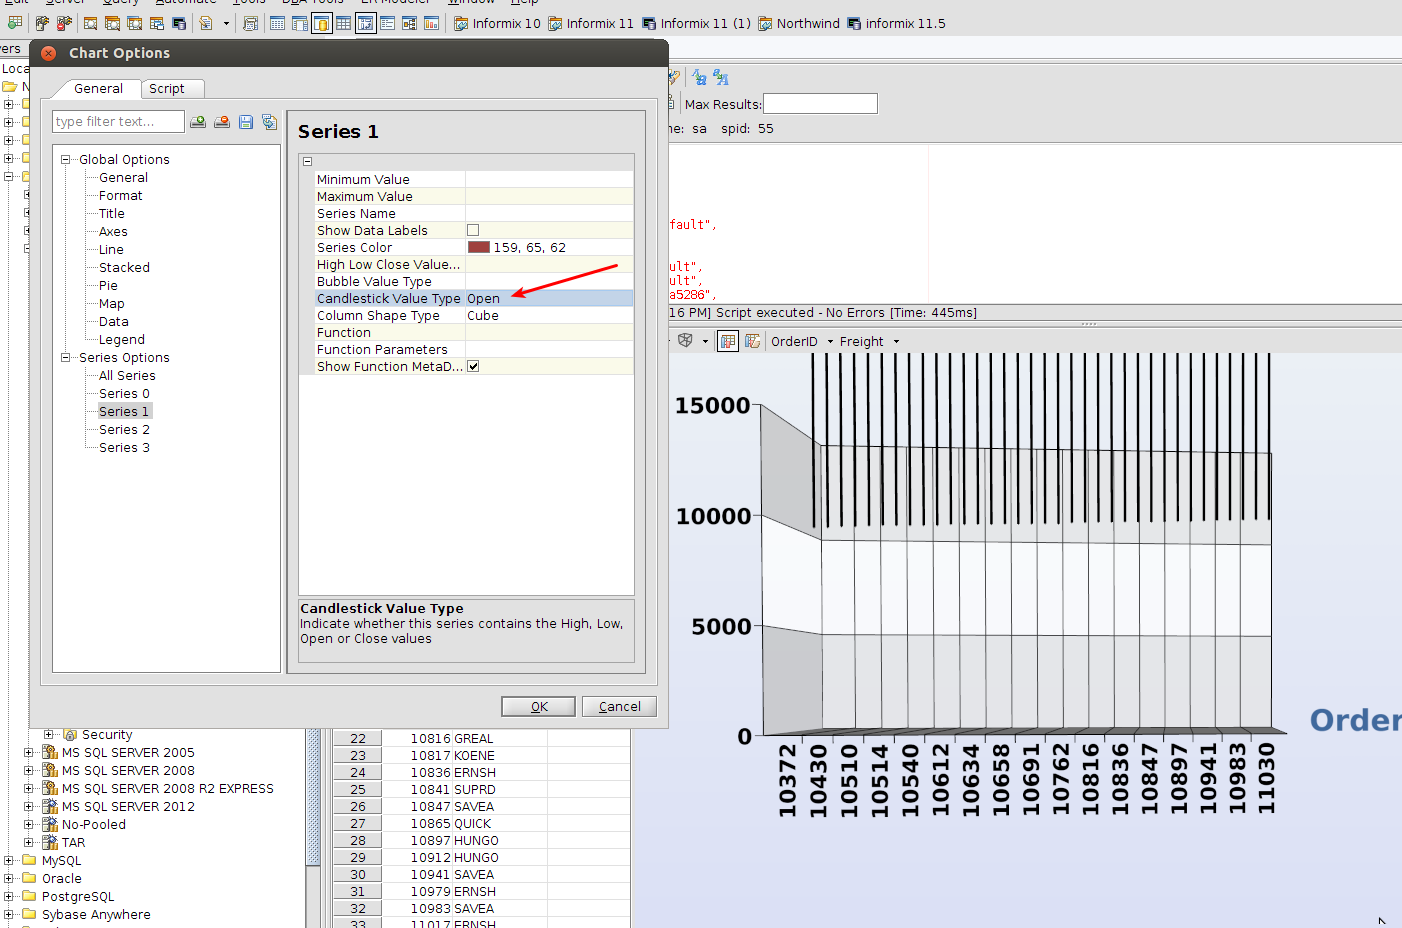Collapse the Series Options tree node
Image resolution: width=1402 pixels, height=928 pixels.
click(66, 357)
